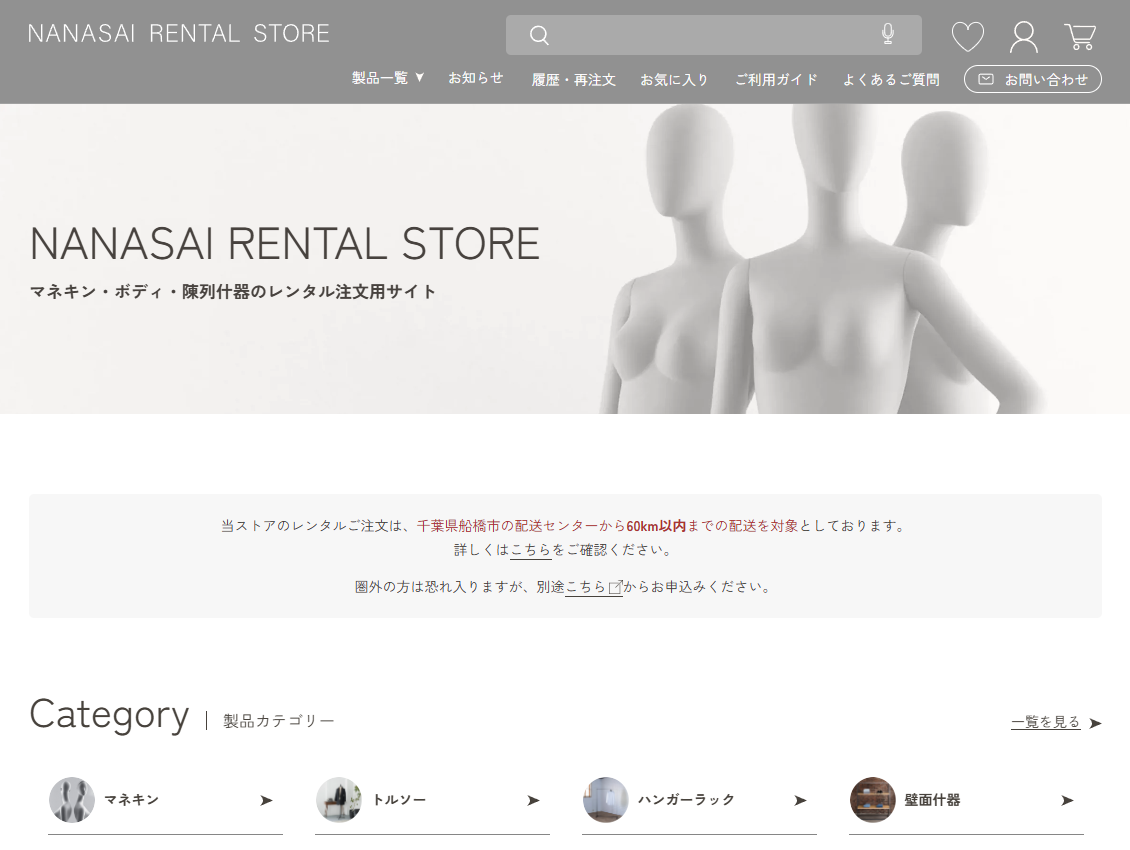
Task: Open the shopping cart
Action: pyautogui.click(x=1081, y=36)
